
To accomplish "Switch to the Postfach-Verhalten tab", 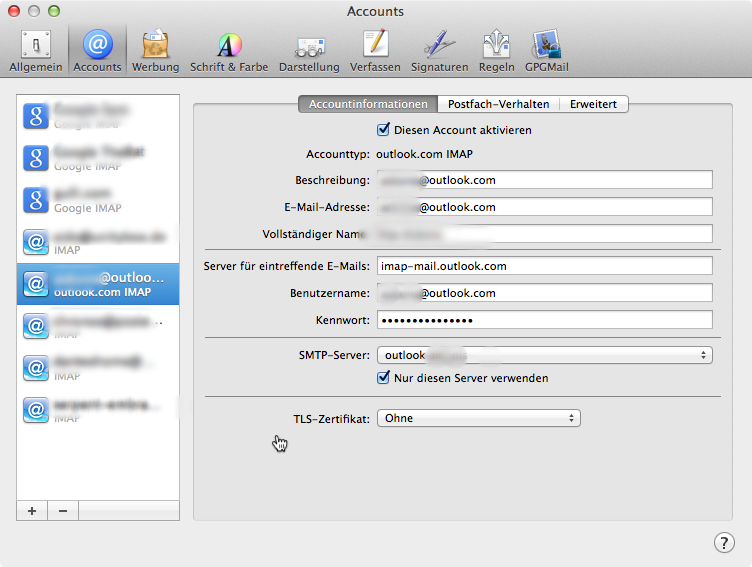I will click(498, 104).
